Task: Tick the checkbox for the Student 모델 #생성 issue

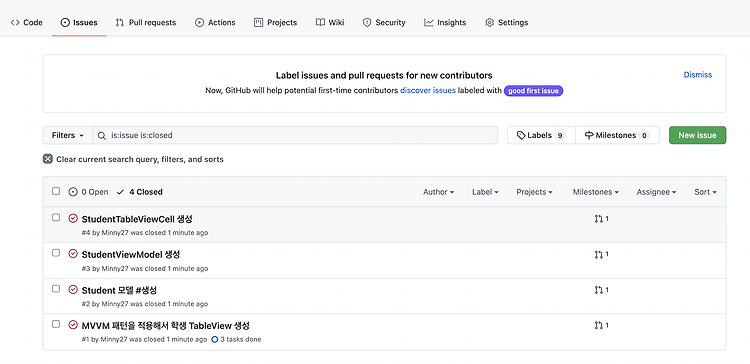Action: (56, 288)
